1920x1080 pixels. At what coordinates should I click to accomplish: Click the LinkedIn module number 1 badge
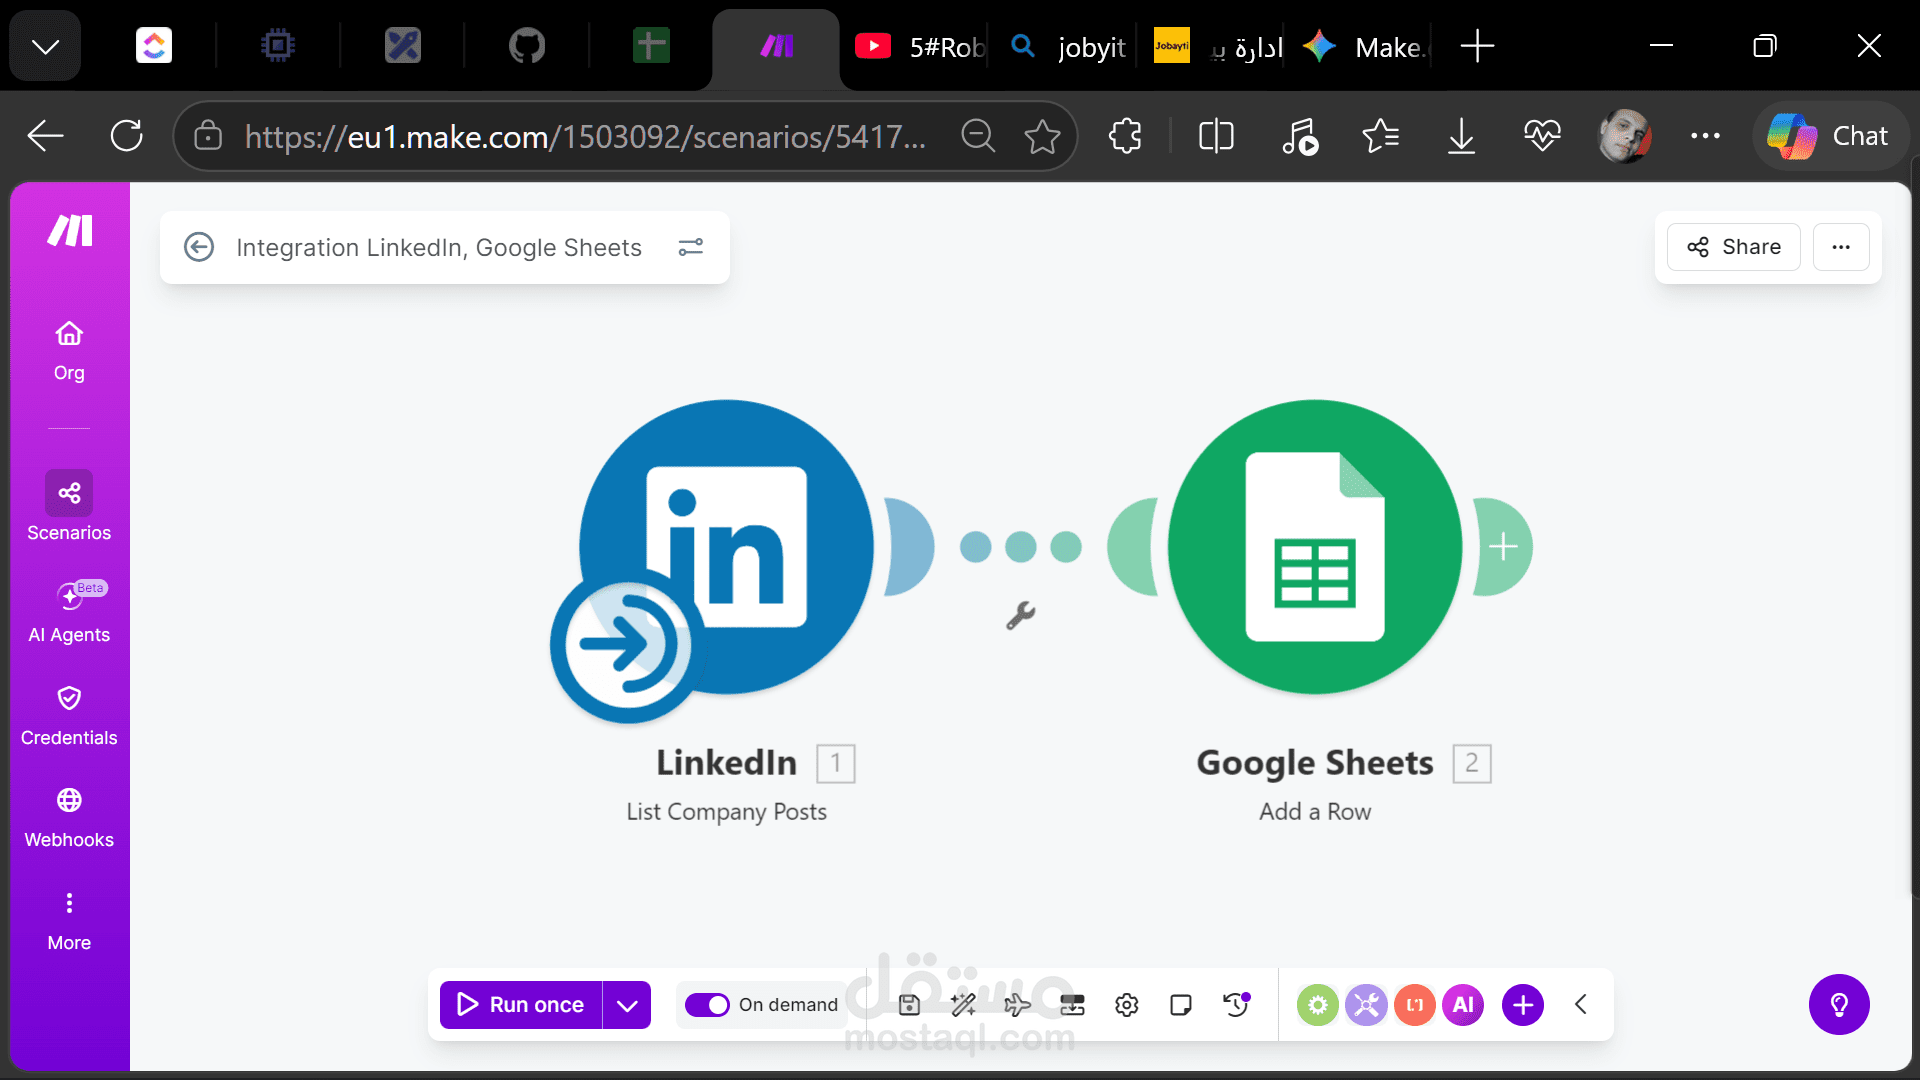coord(836,764)
